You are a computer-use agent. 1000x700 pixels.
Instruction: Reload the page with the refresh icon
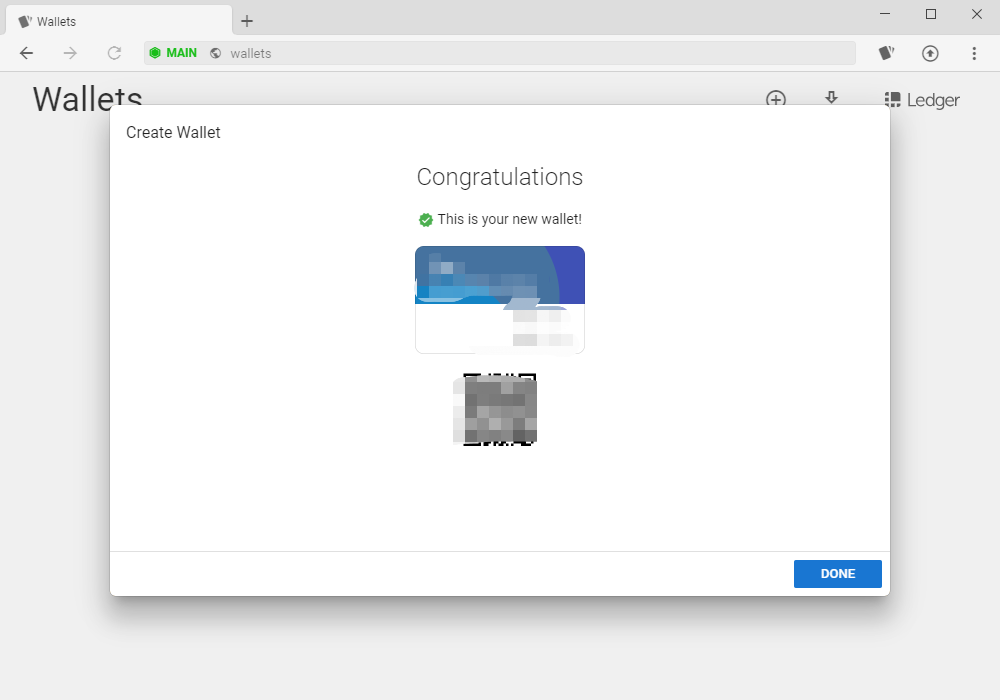tap(114, 53)
